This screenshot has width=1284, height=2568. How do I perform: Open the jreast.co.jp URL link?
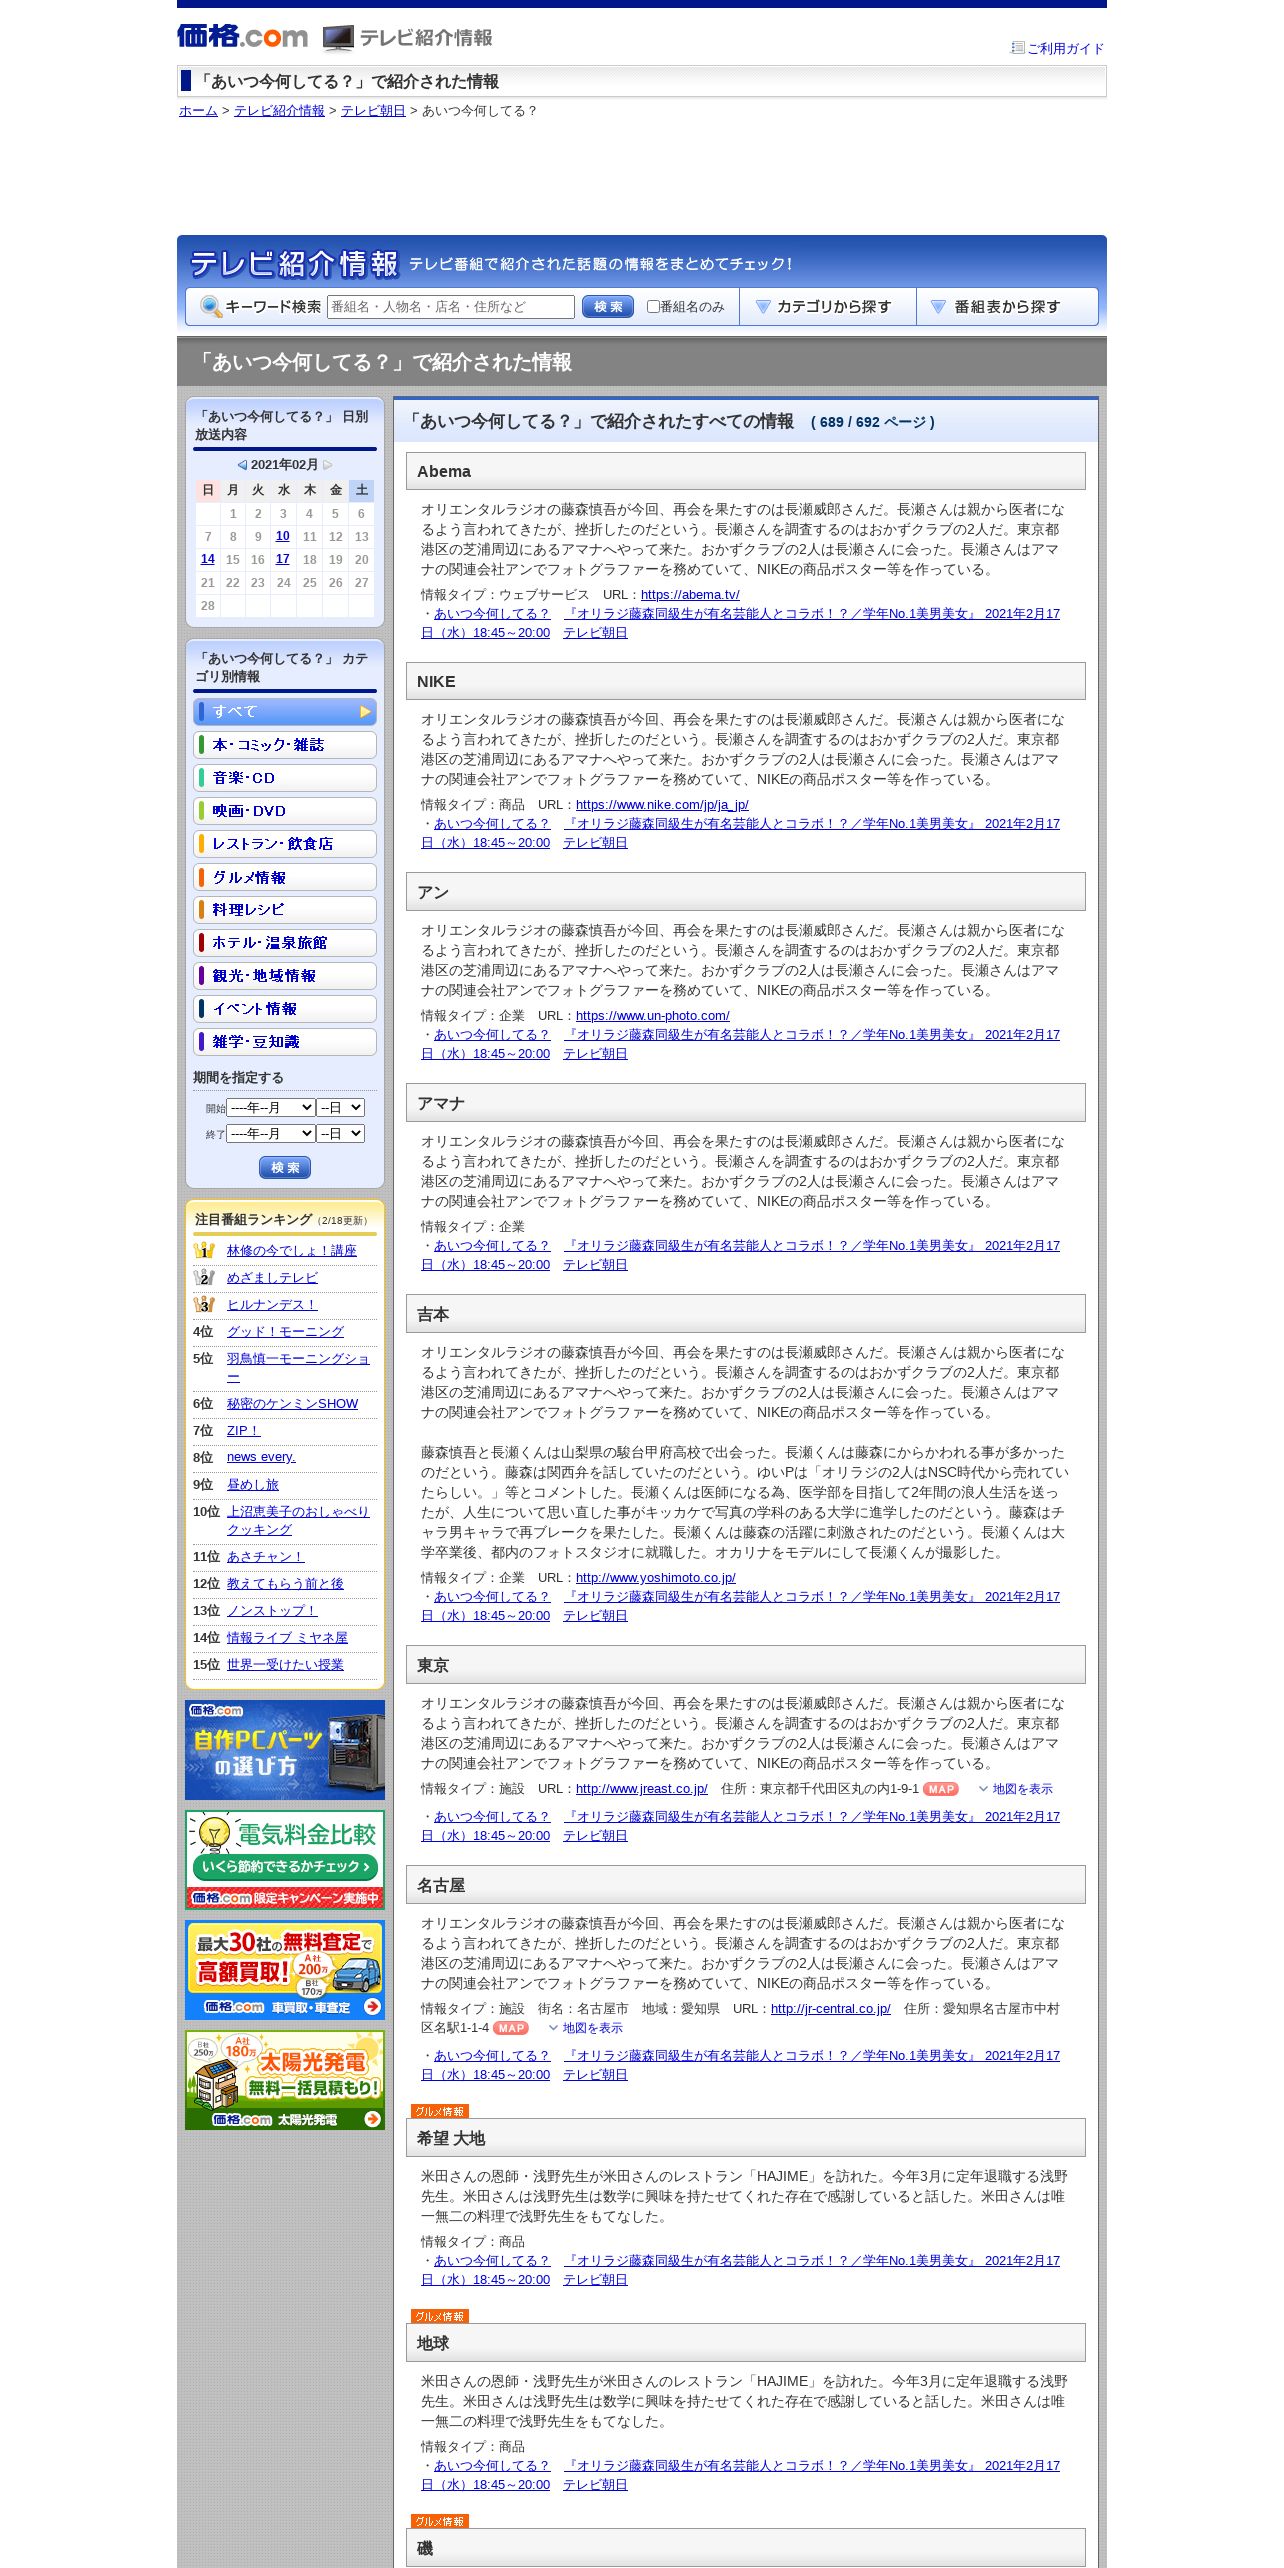coord(642,1788)
